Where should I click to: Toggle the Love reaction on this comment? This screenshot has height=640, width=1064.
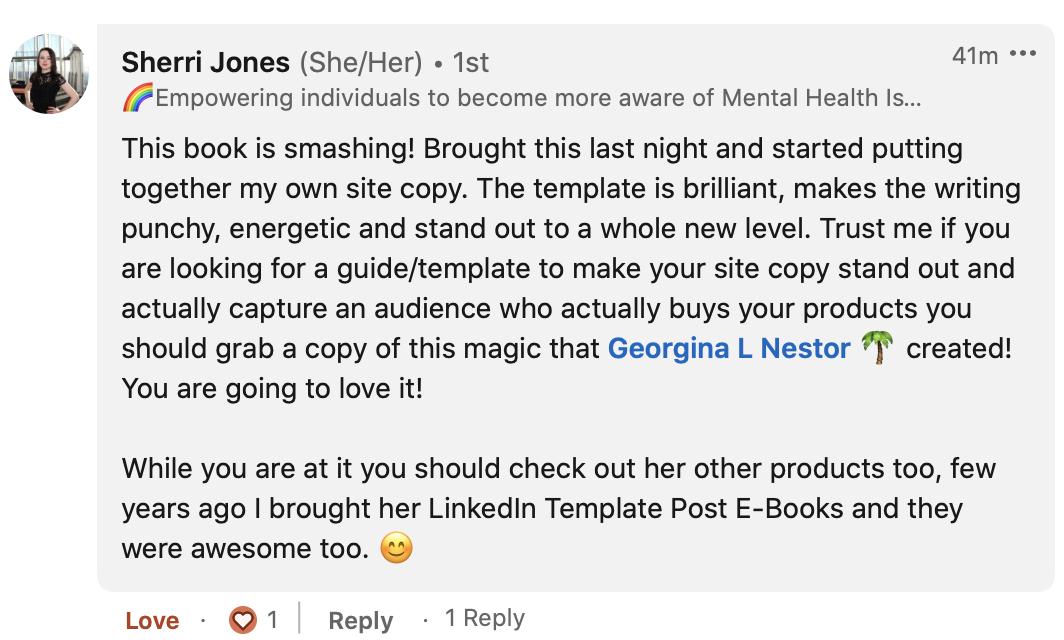pos(152,620)
